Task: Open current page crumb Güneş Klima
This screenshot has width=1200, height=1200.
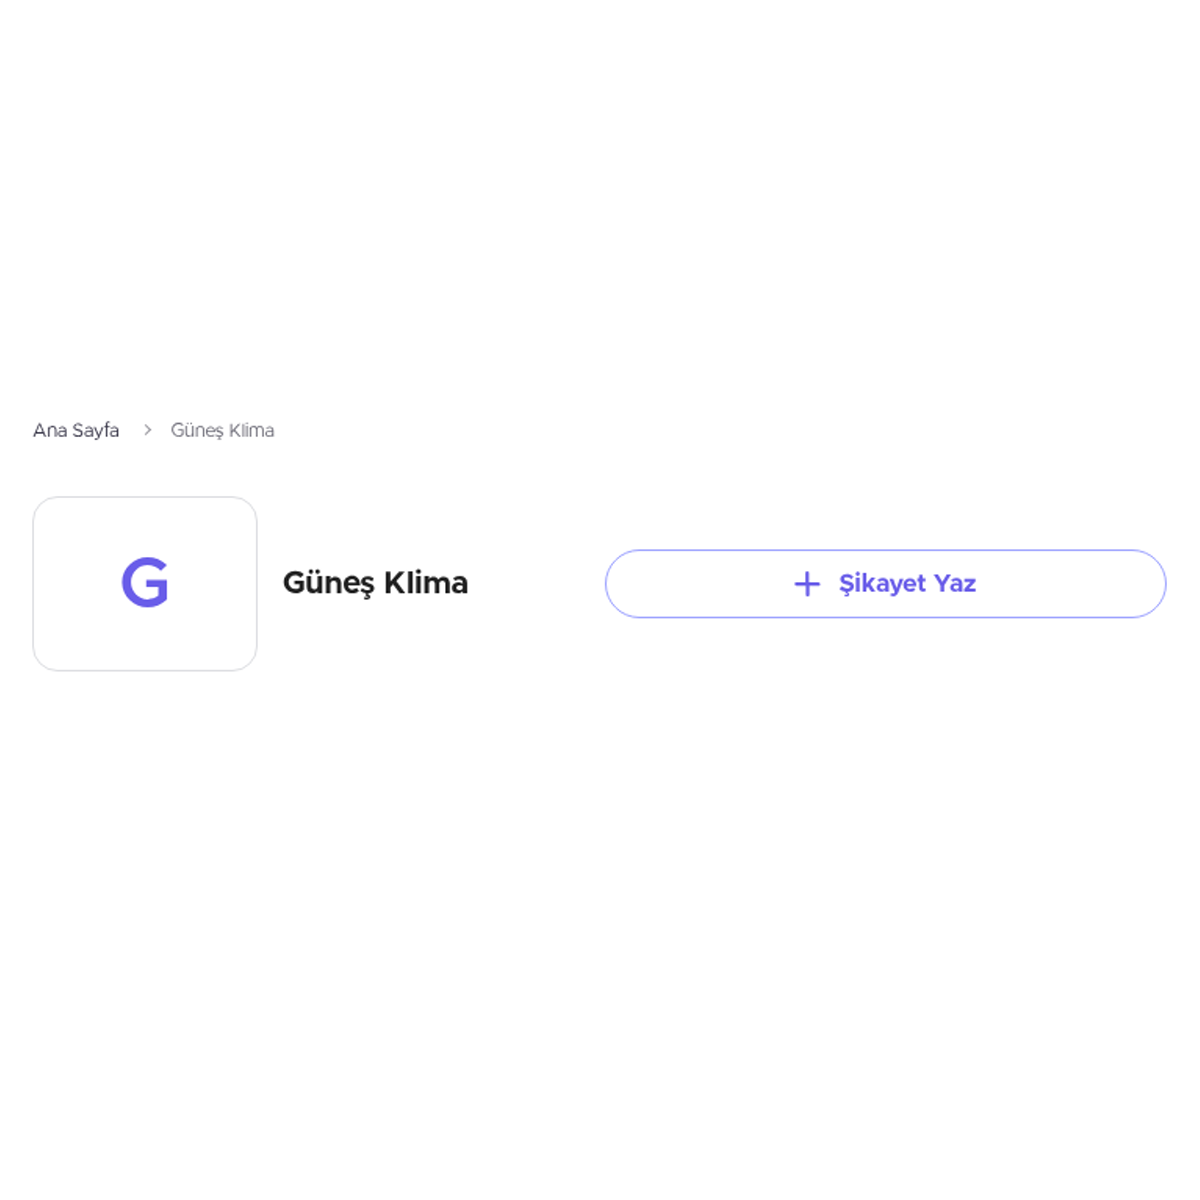Action: pyautogui.click(x=222, y=430)
